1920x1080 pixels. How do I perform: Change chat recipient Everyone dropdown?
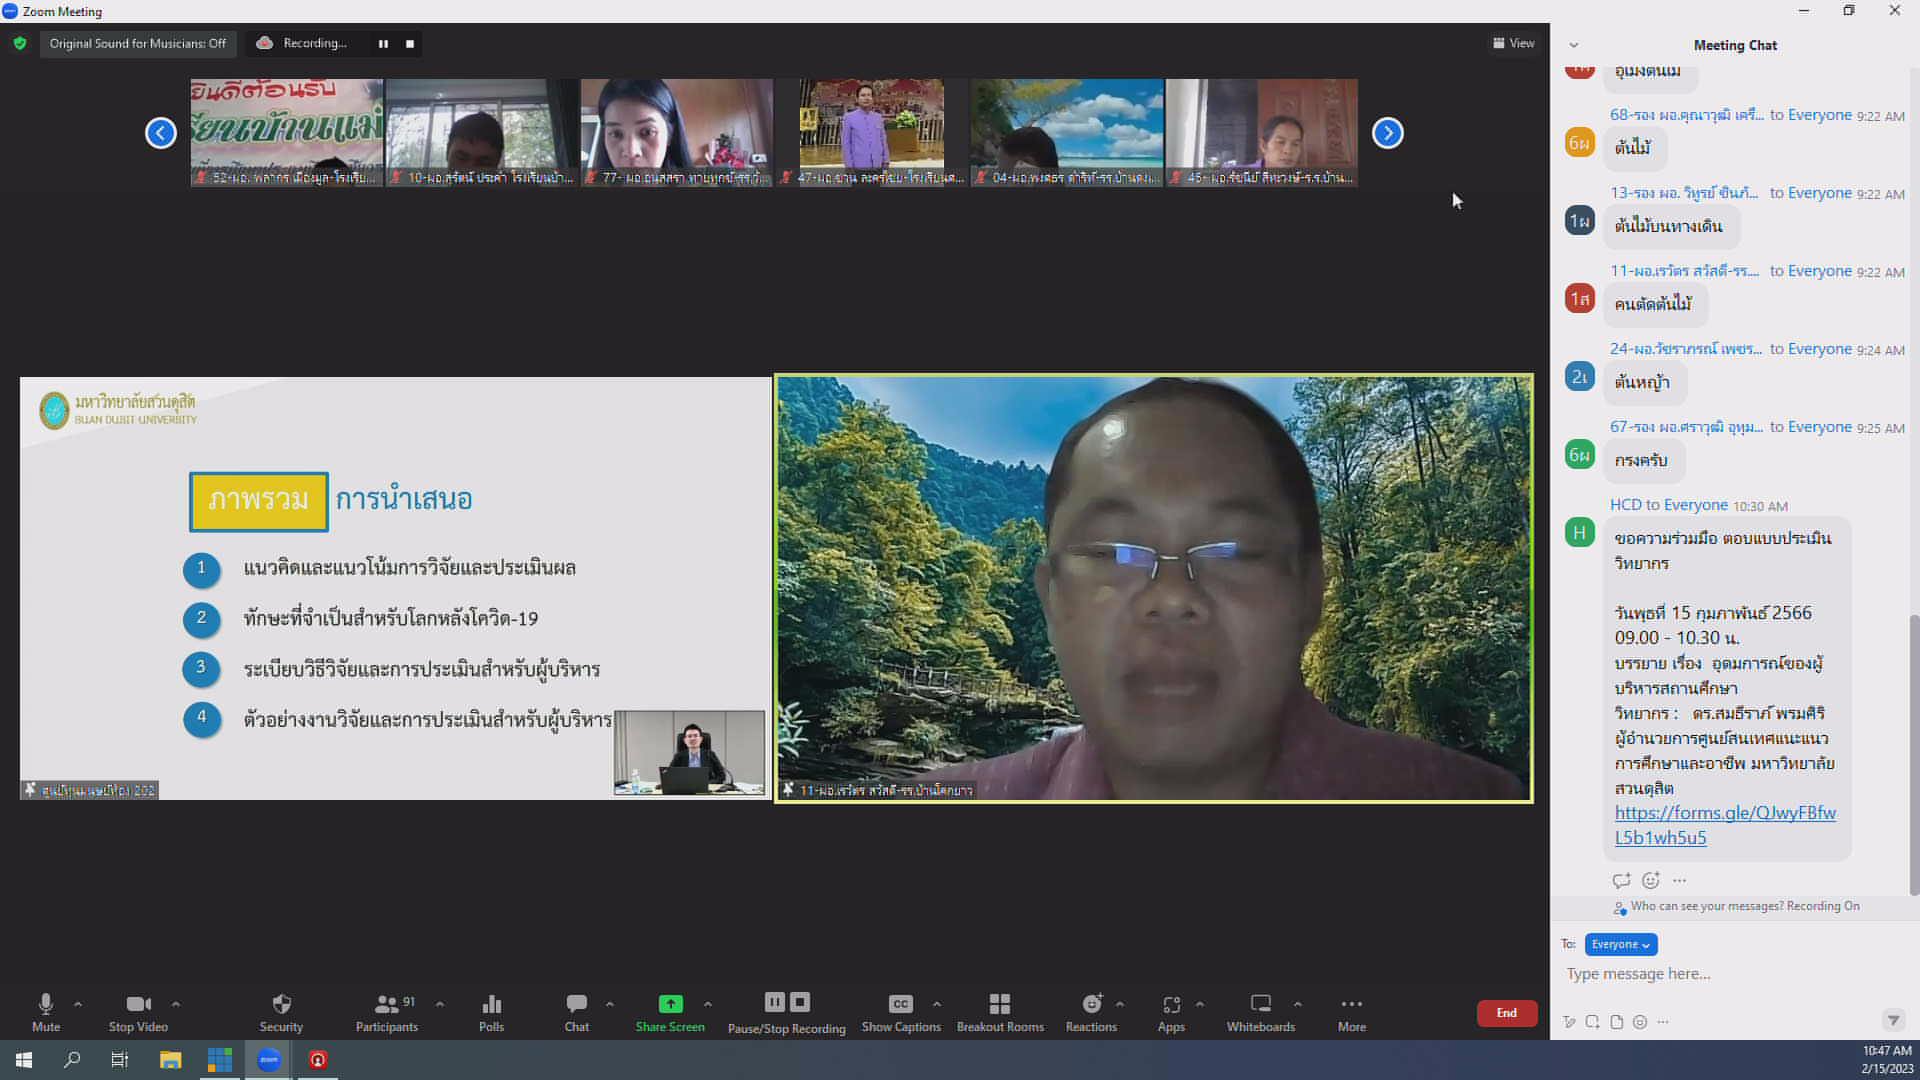pos(1620,944)
